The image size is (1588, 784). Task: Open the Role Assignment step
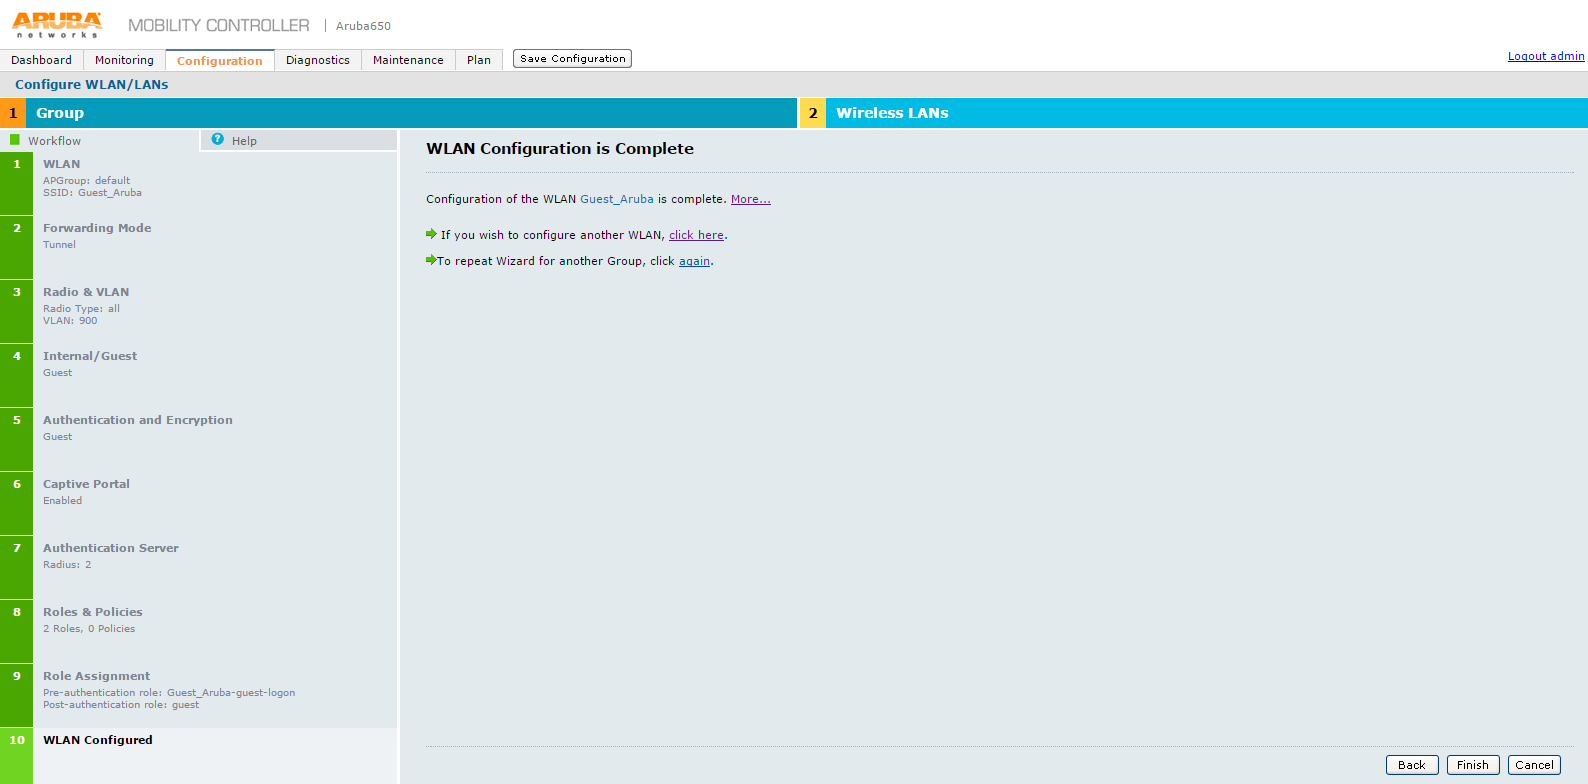(x=199, y=695)
